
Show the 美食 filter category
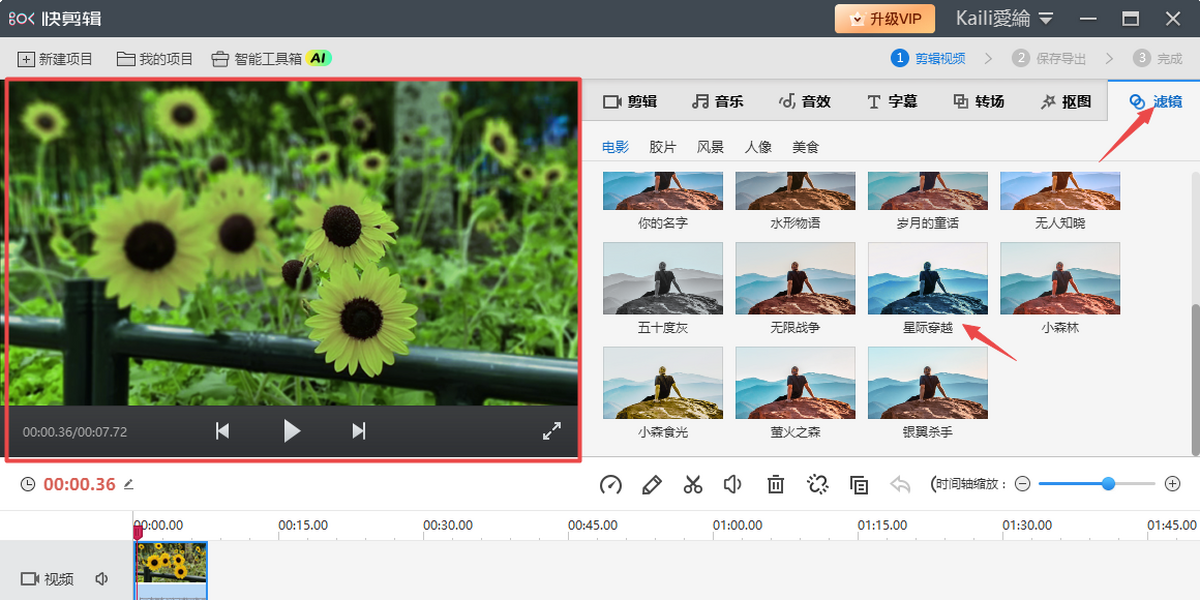click(x=805, y=147)
